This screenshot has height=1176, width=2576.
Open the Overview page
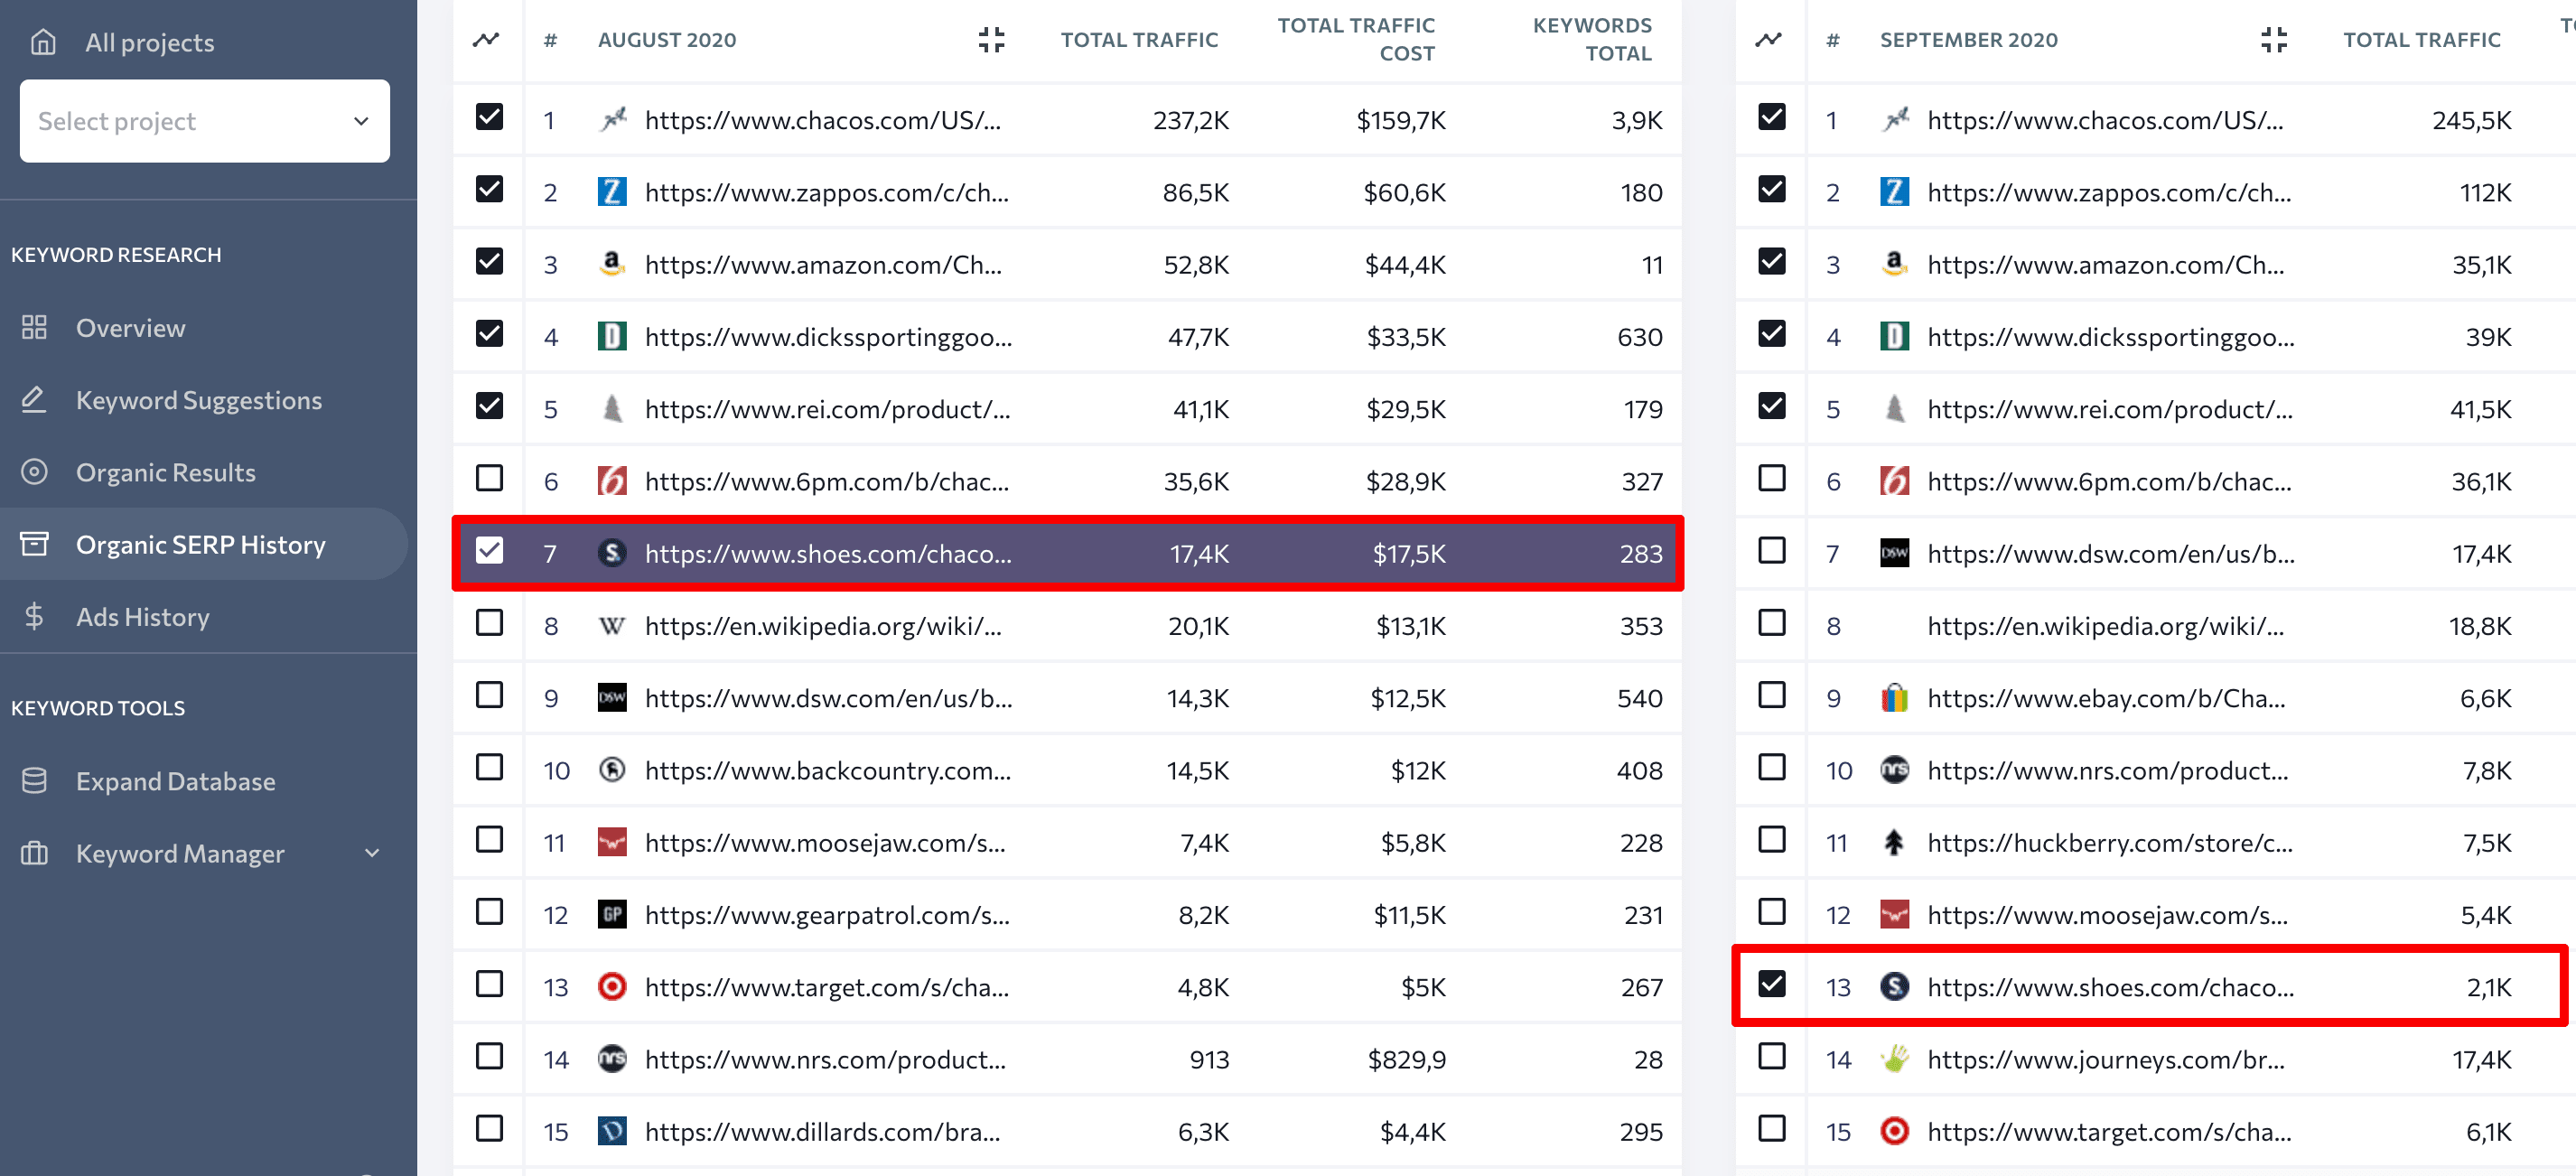(x=131, y=328)
